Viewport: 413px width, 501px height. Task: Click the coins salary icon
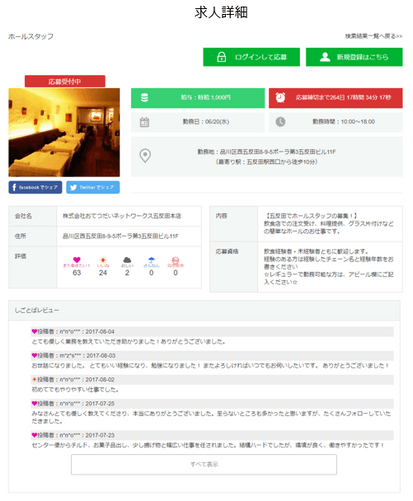[144, 98]
